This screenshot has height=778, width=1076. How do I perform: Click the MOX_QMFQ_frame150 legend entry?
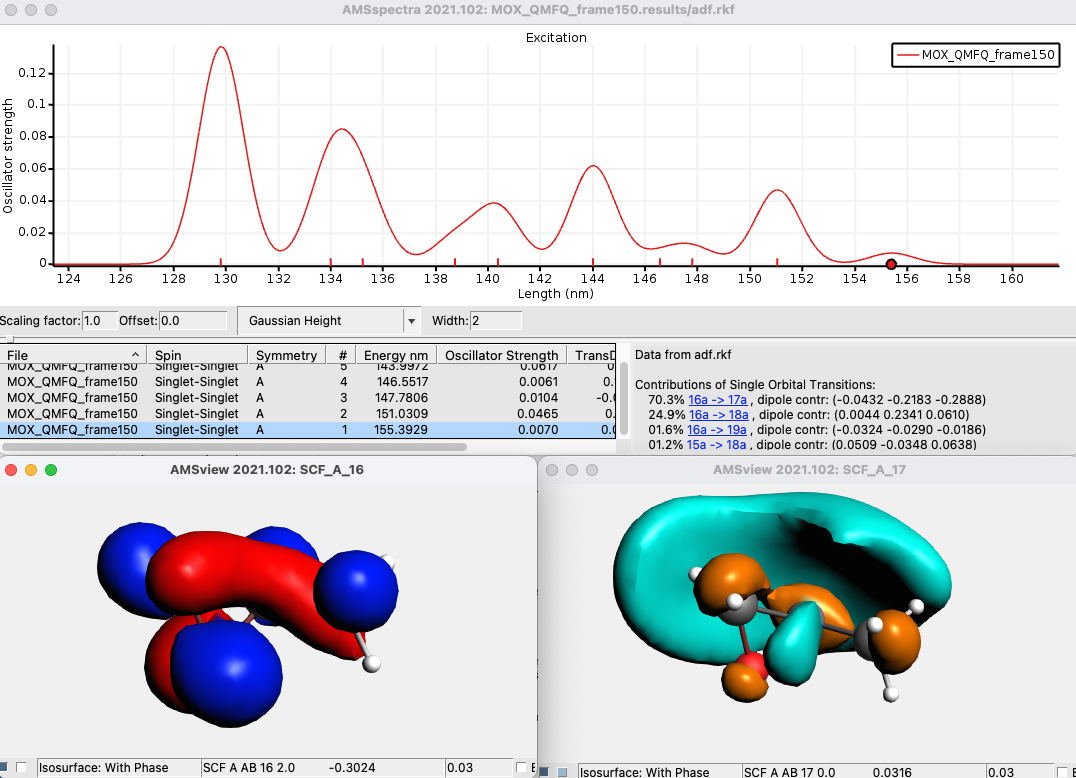(x=975, y=56)
